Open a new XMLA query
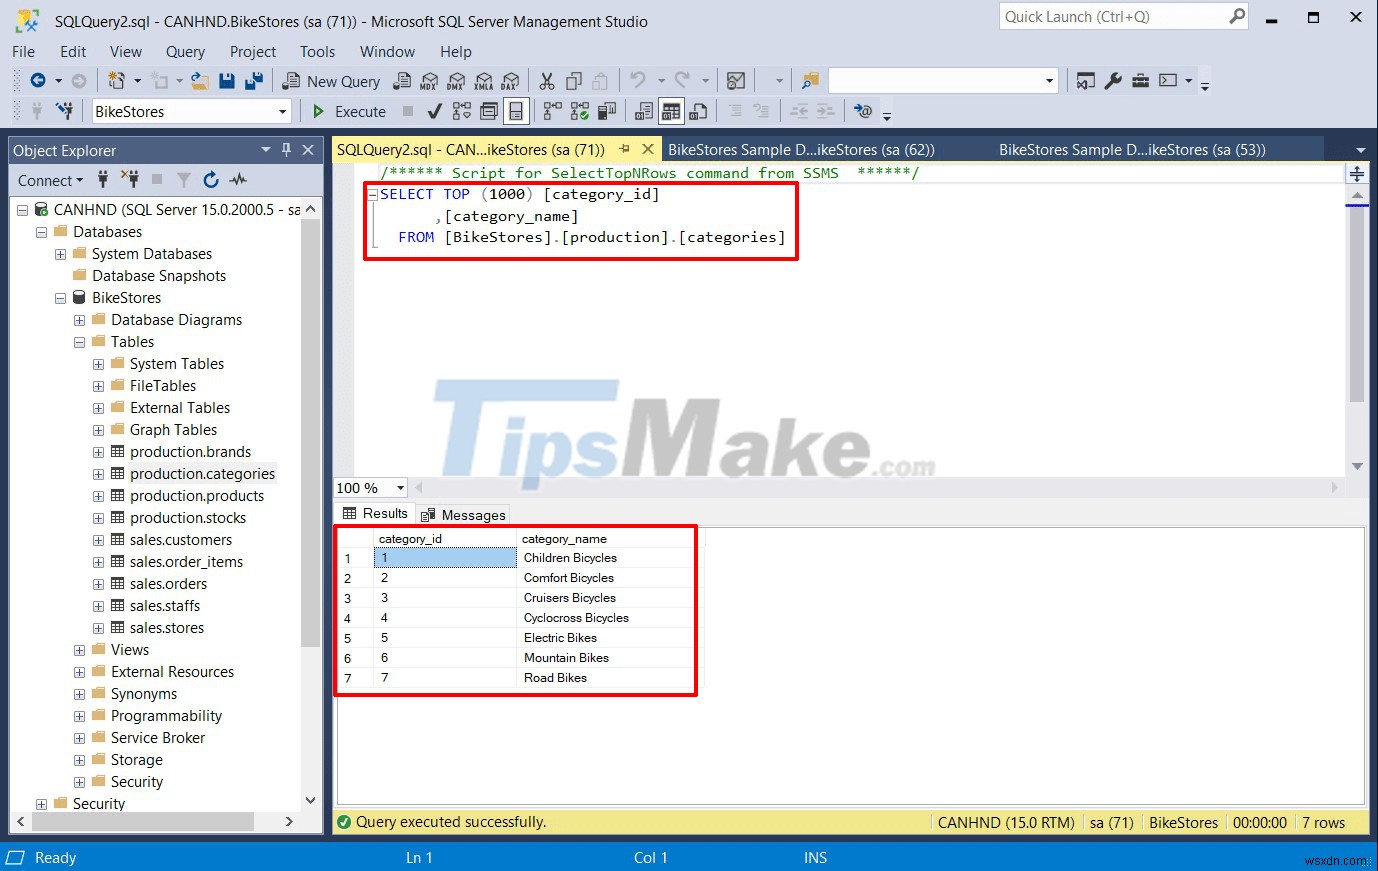 tap(484, 80)
